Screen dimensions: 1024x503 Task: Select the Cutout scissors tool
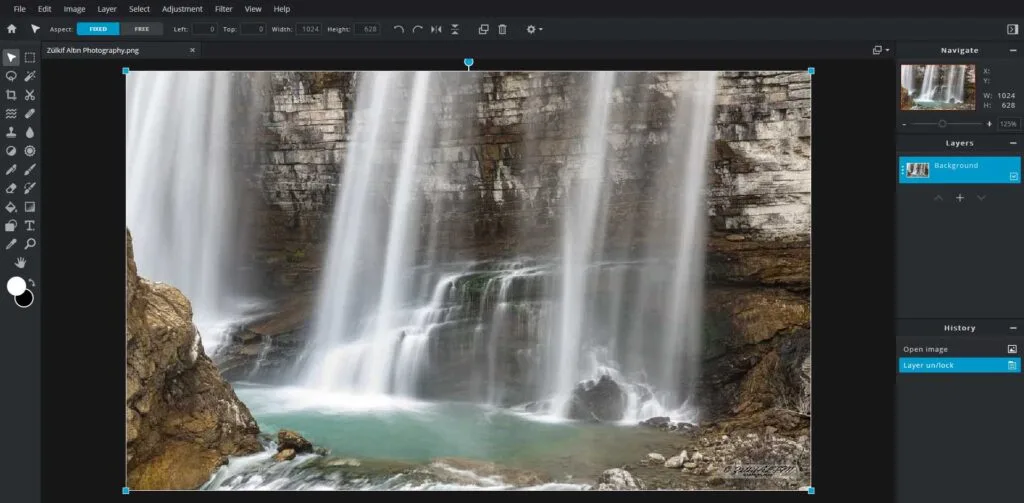[30, 95]
